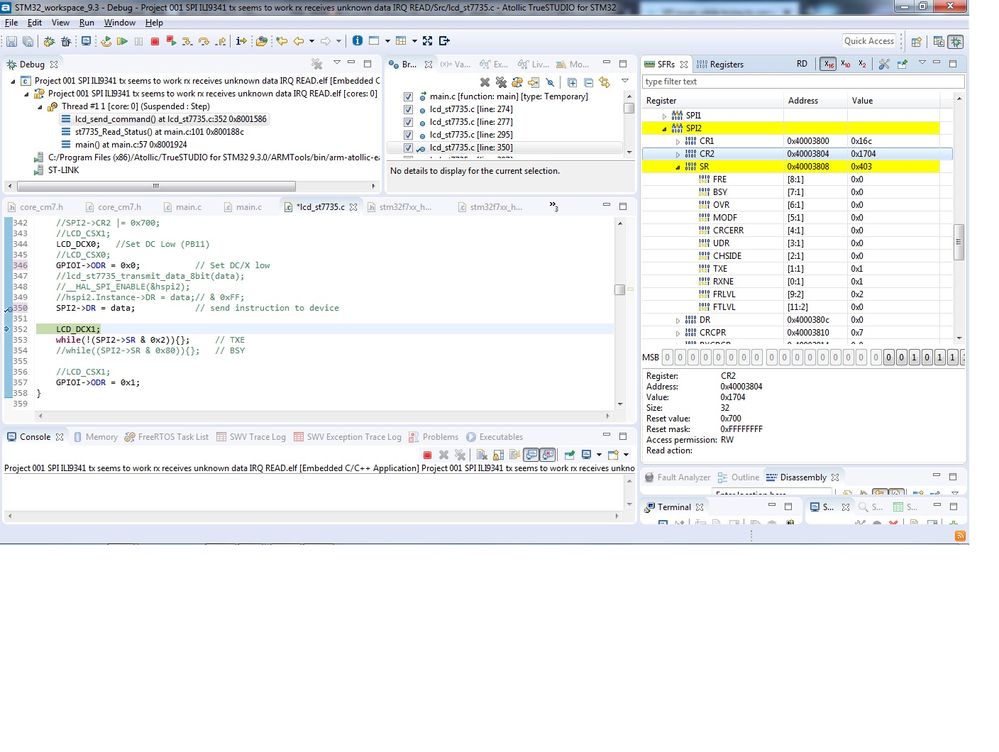Set SFR values to binary format
Screen dimensions: 999x752
click(861, 64)
